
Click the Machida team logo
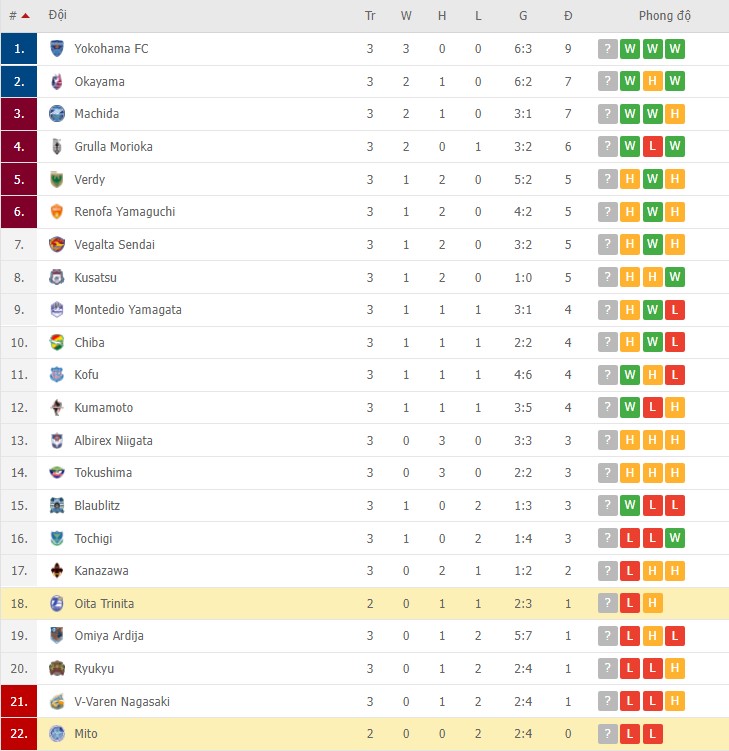pyautogui.click(x=57, y=114)
